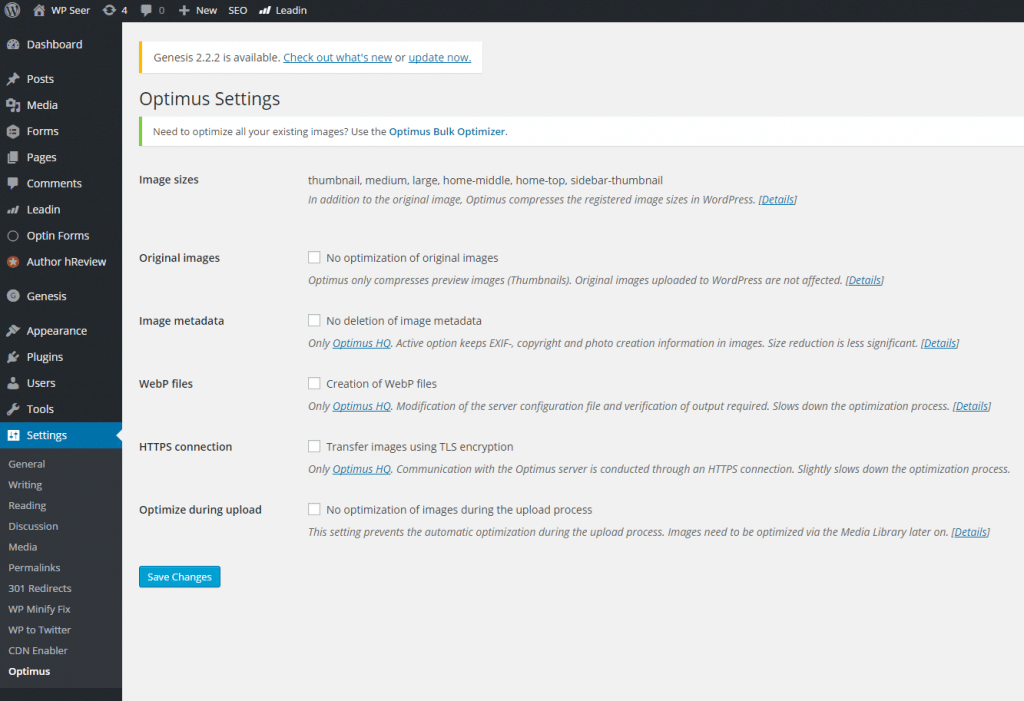
Task: Enable No optimization of original images
Action: pos(314,257)
